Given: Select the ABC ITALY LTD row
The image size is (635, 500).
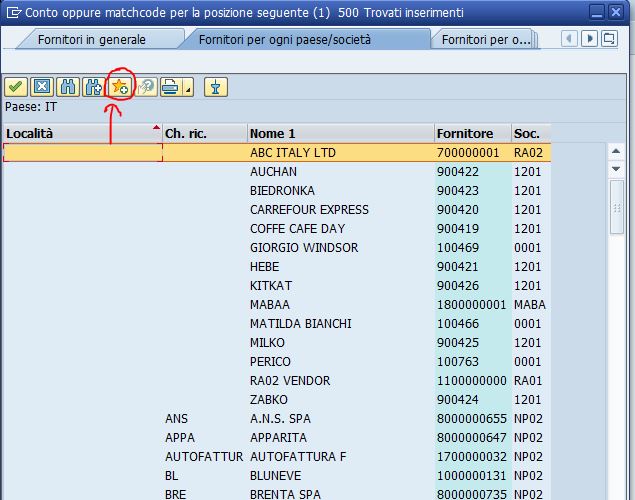Looking at the screenshot, I should click(277, 153).
